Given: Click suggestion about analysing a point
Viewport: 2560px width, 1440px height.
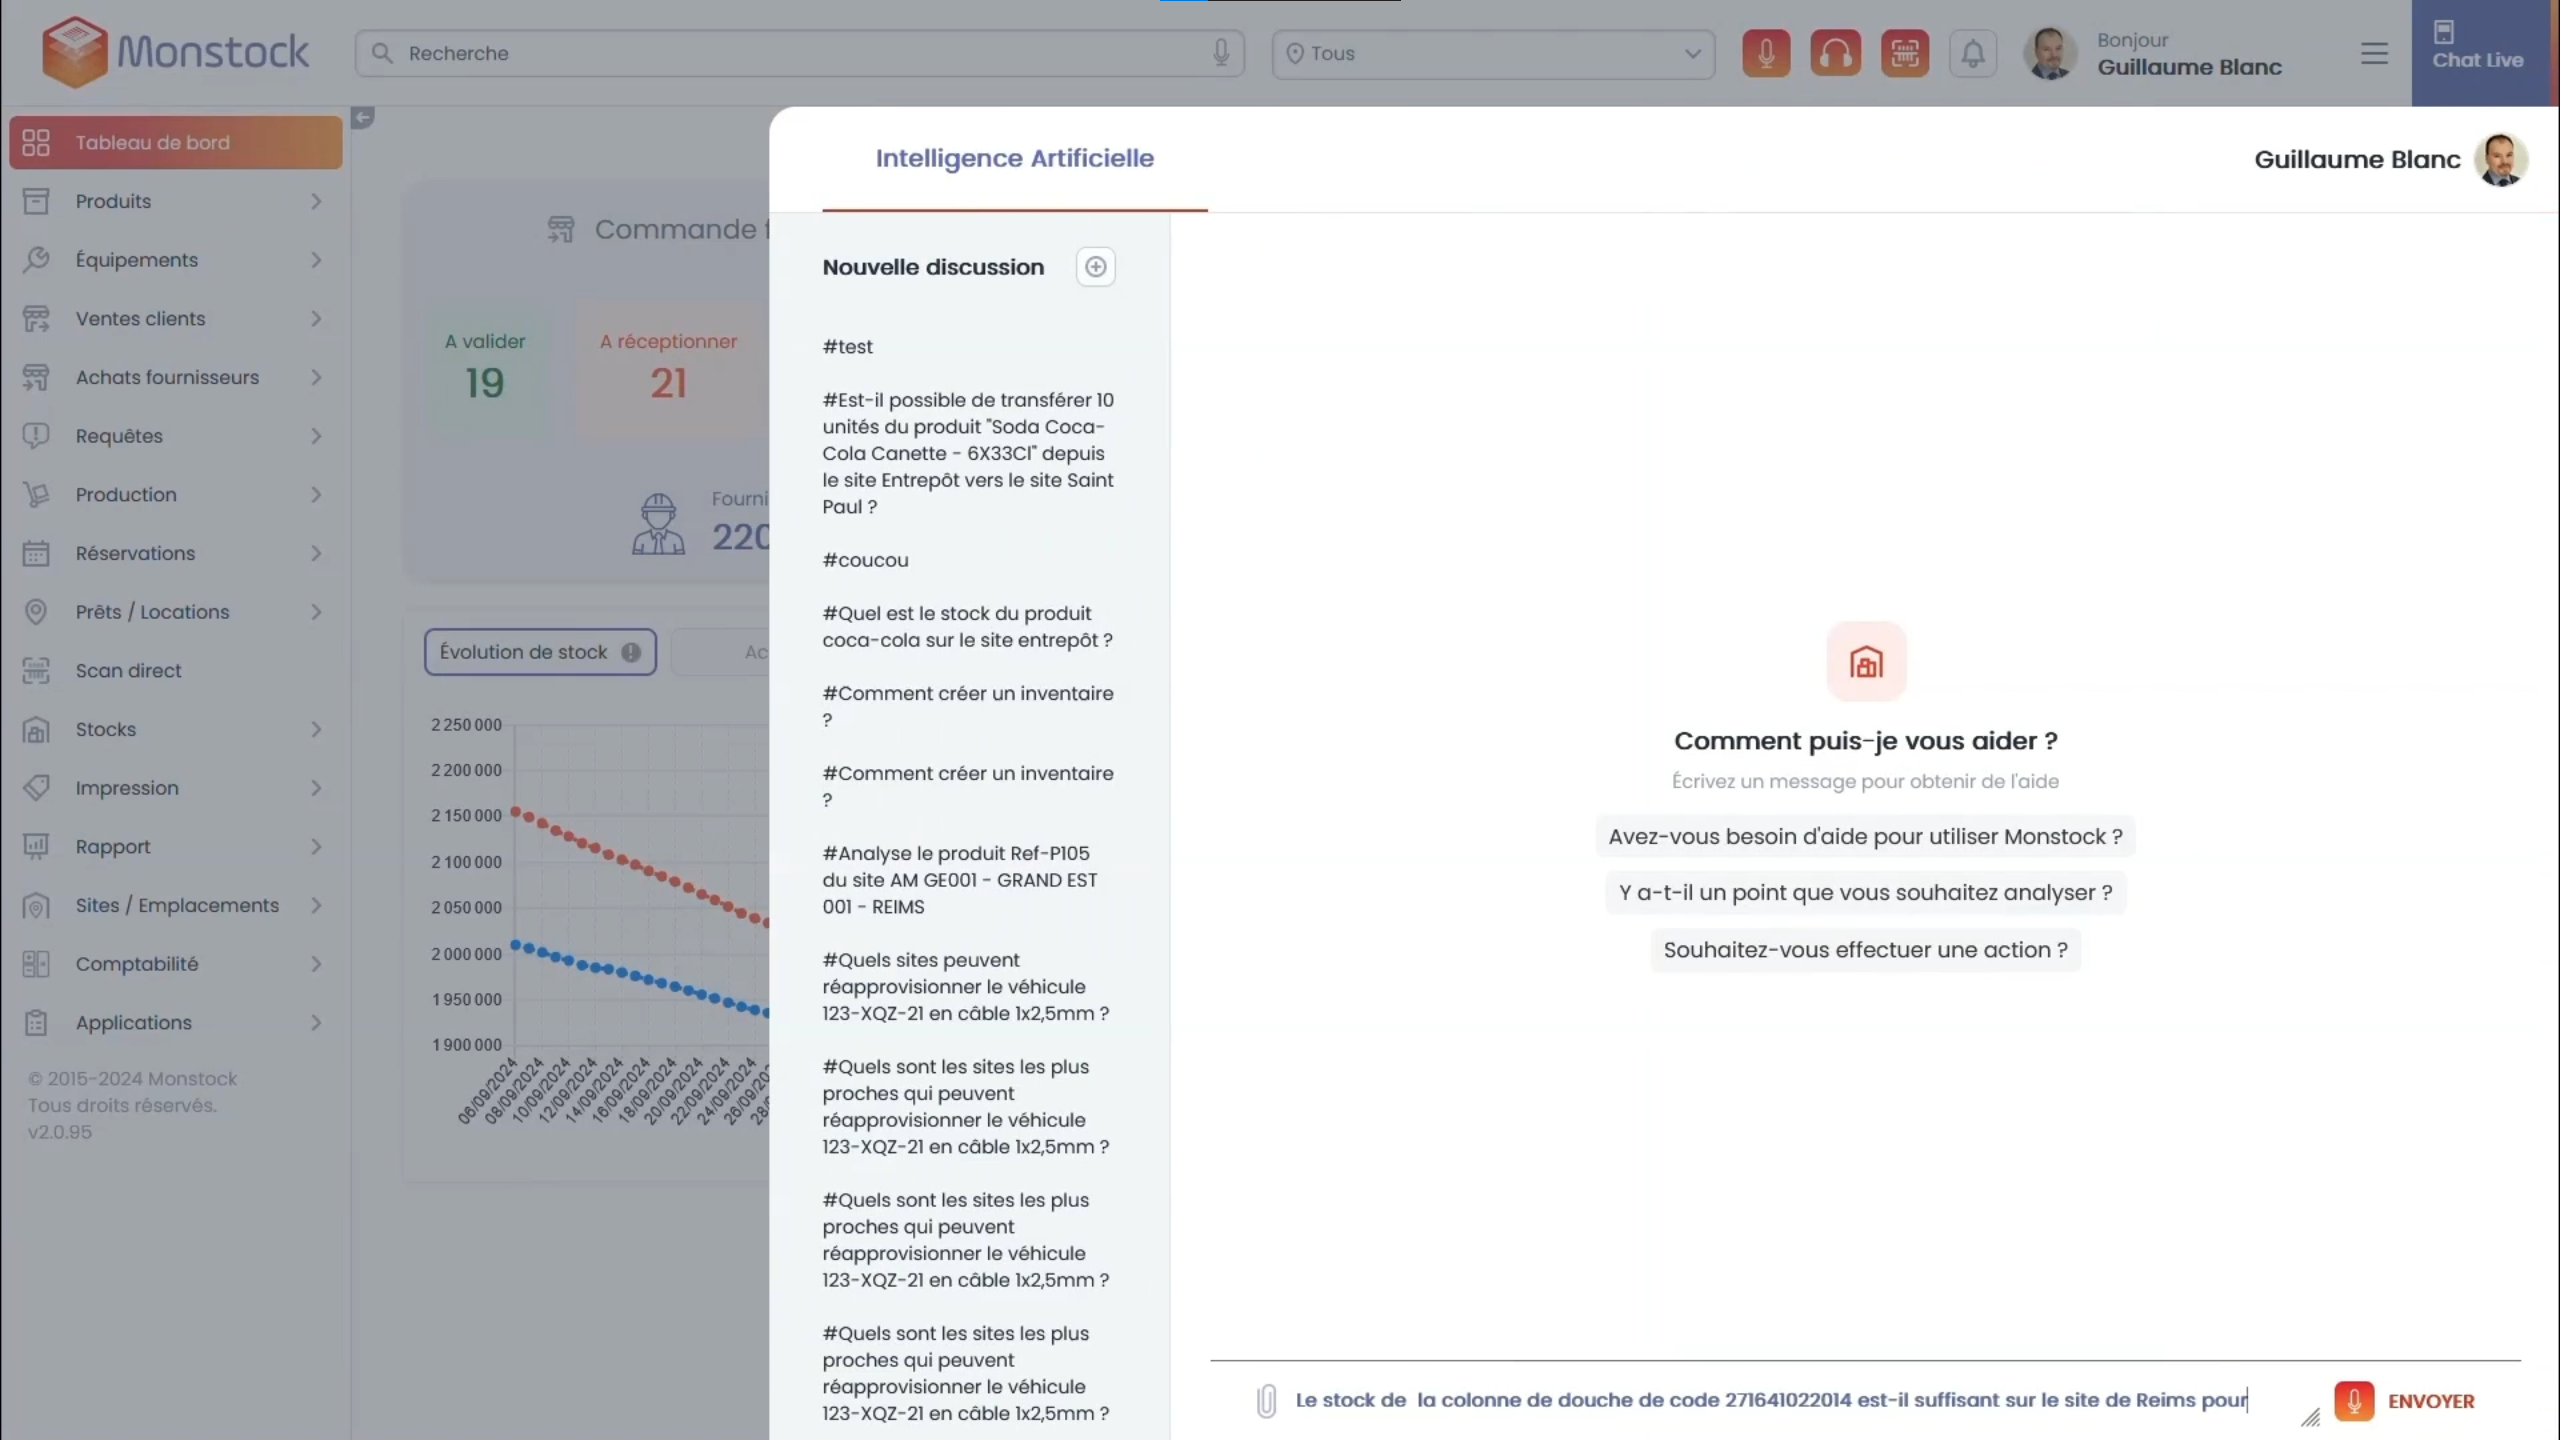Looking at the screenshot, I should [x=1865, y=893].
